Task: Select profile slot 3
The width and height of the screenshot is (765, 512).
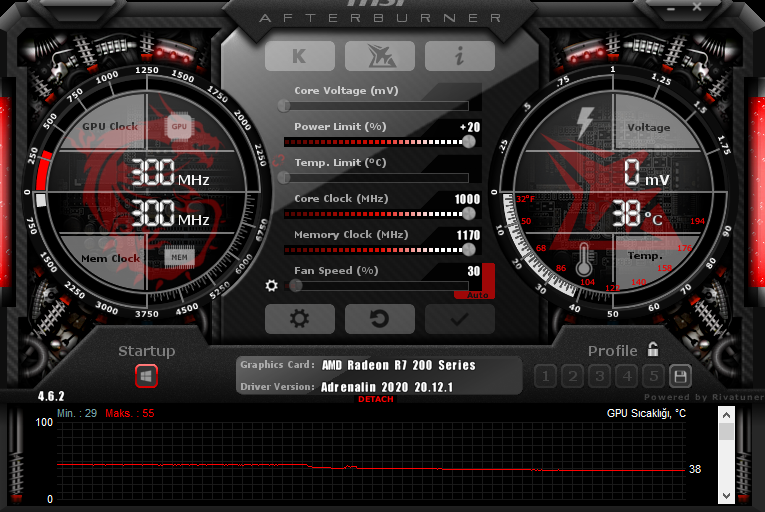Action: 600,376
